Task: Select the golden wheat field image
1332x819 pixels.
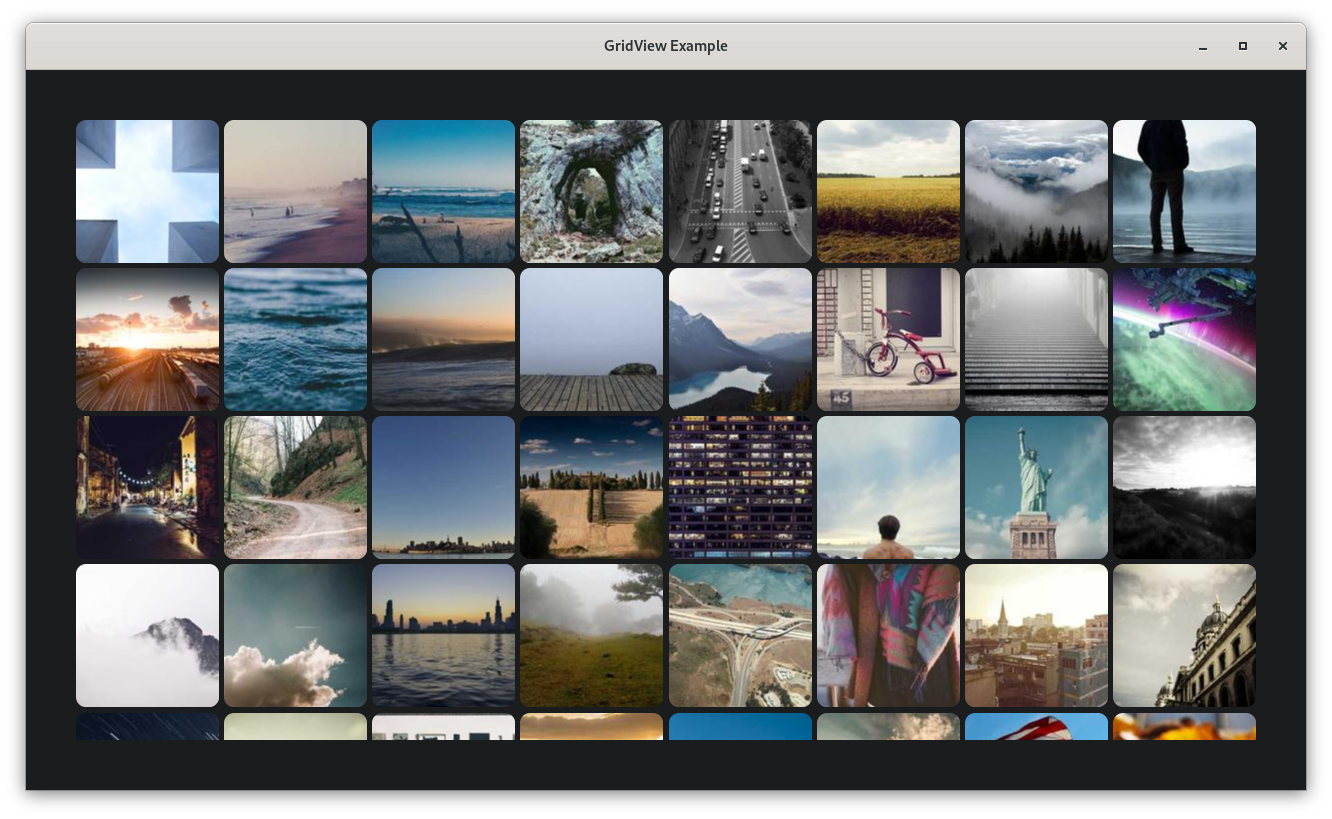Action: [888, 191]
